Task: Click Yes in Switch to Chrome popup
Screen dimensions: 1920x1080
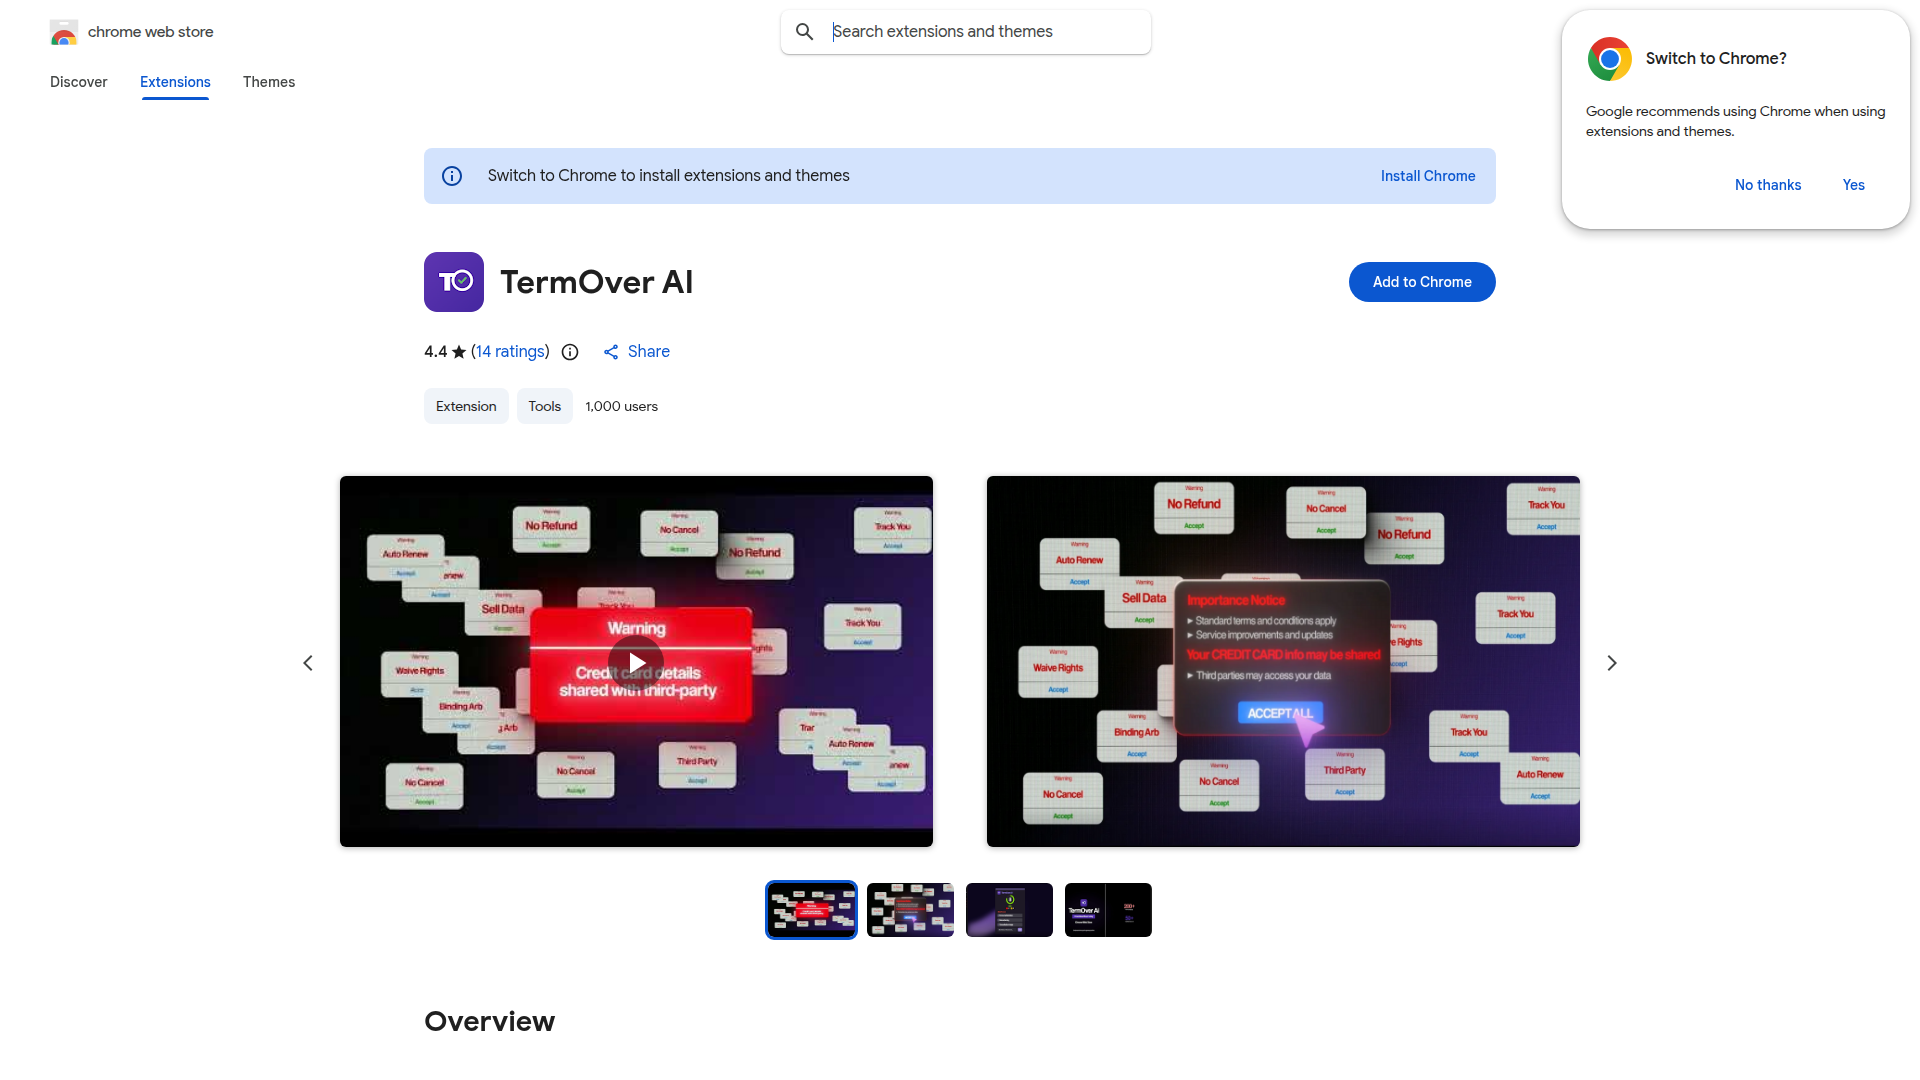Action: pyautogui.click(x=1853, y=185)
